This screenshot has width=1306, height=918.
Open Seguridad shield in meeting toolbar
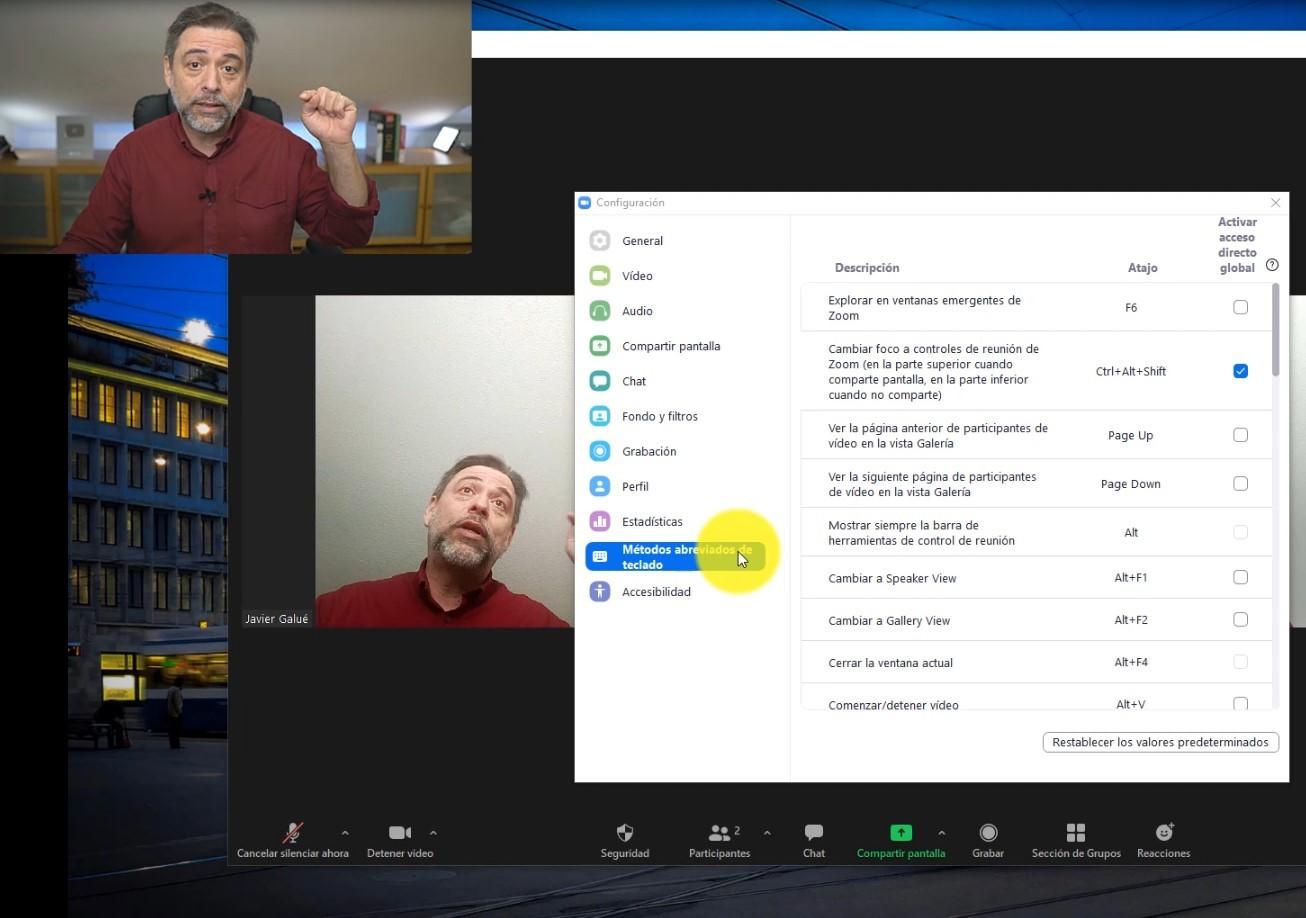point(625,833)
